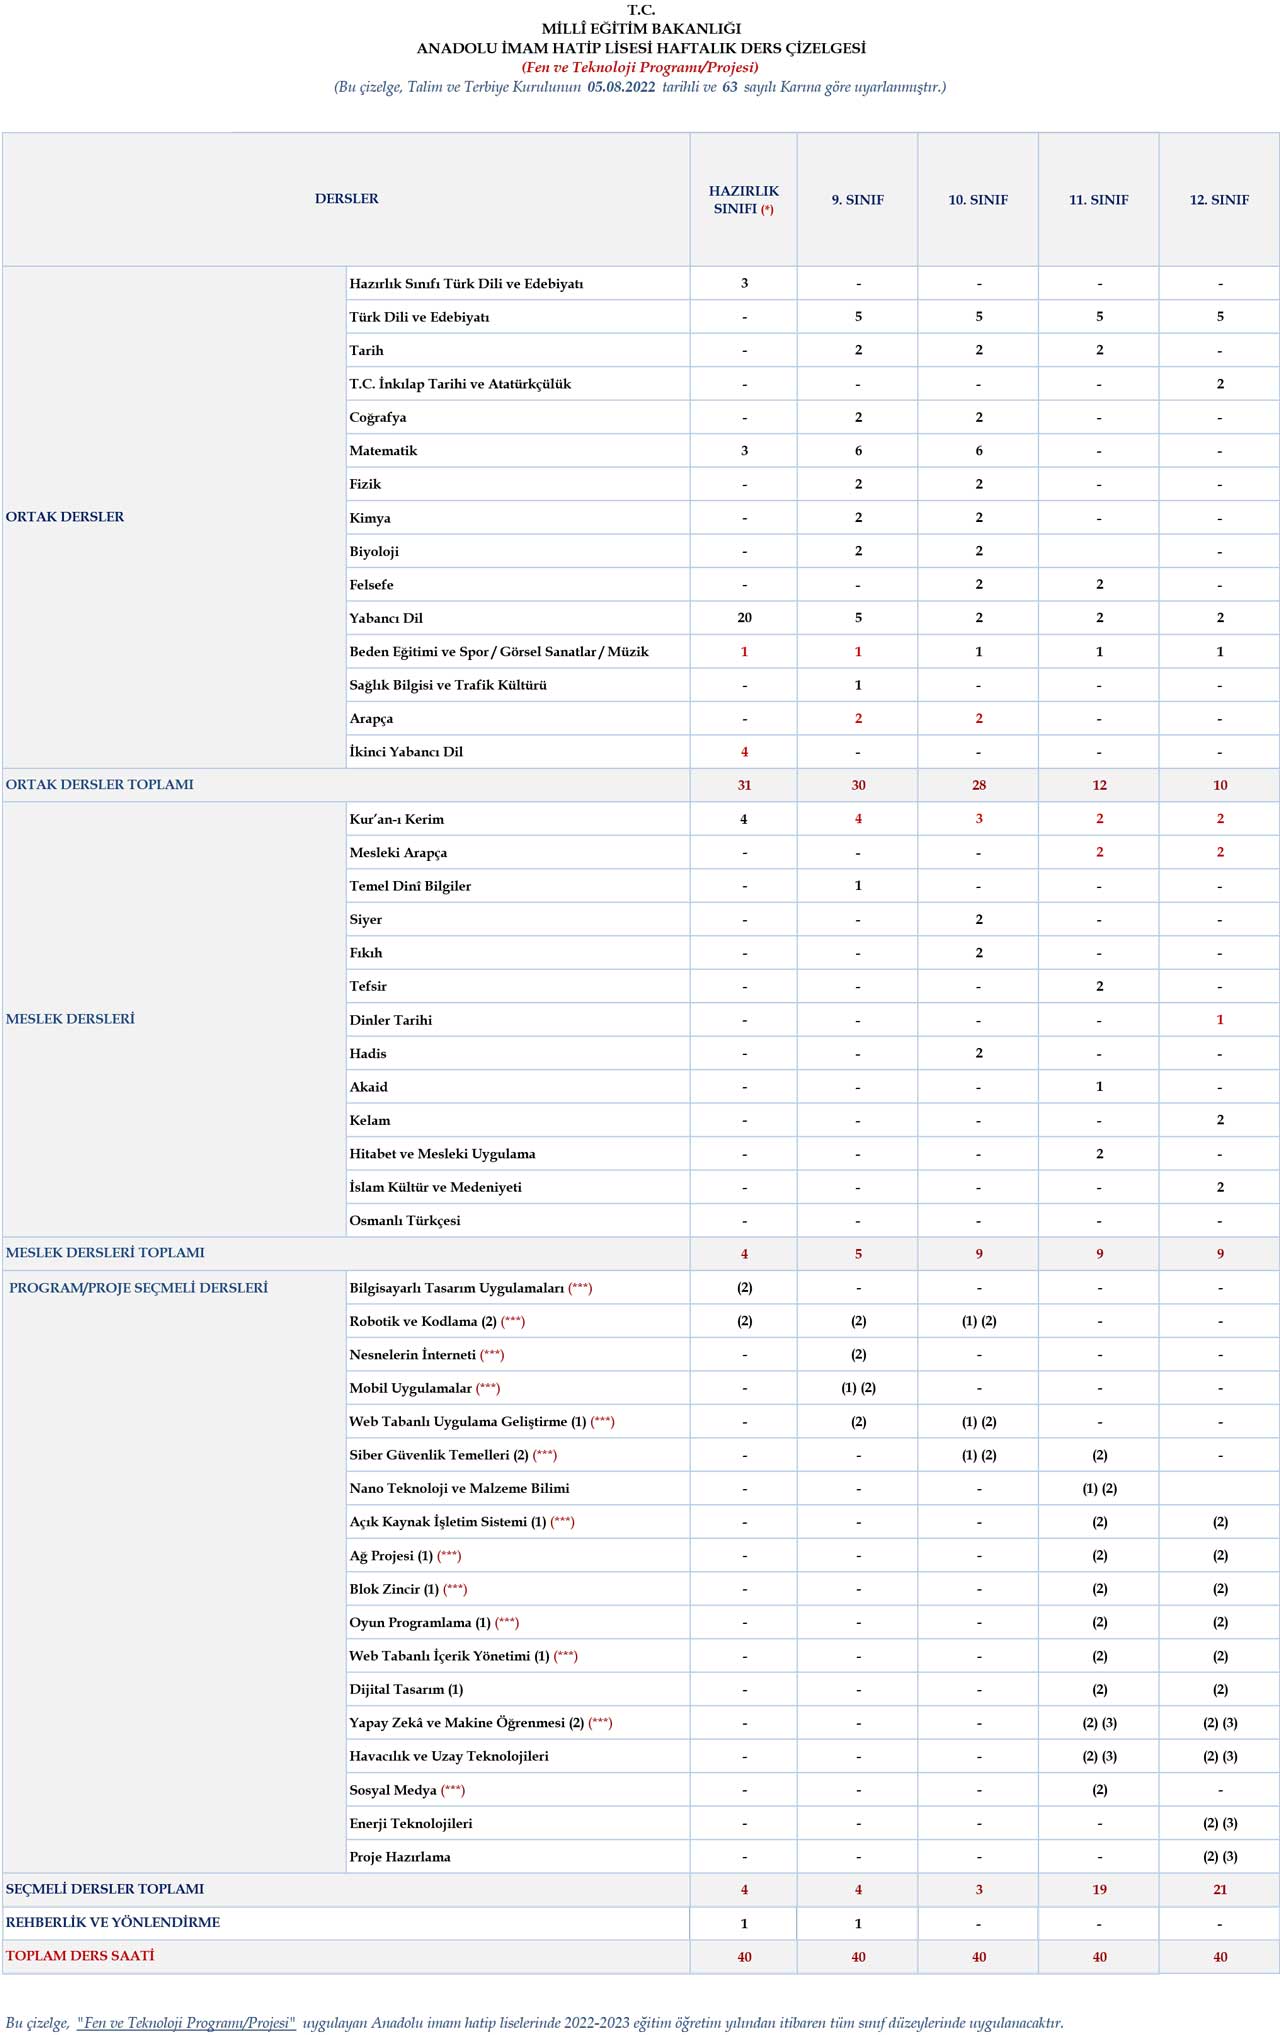The height and width of the screenshot is (2035, 1280).
Task: Select the PROGRAM/PROJE SEÇMELİ DERSLERİ label
Action: pyautogui.click(x=138, y=1288)
